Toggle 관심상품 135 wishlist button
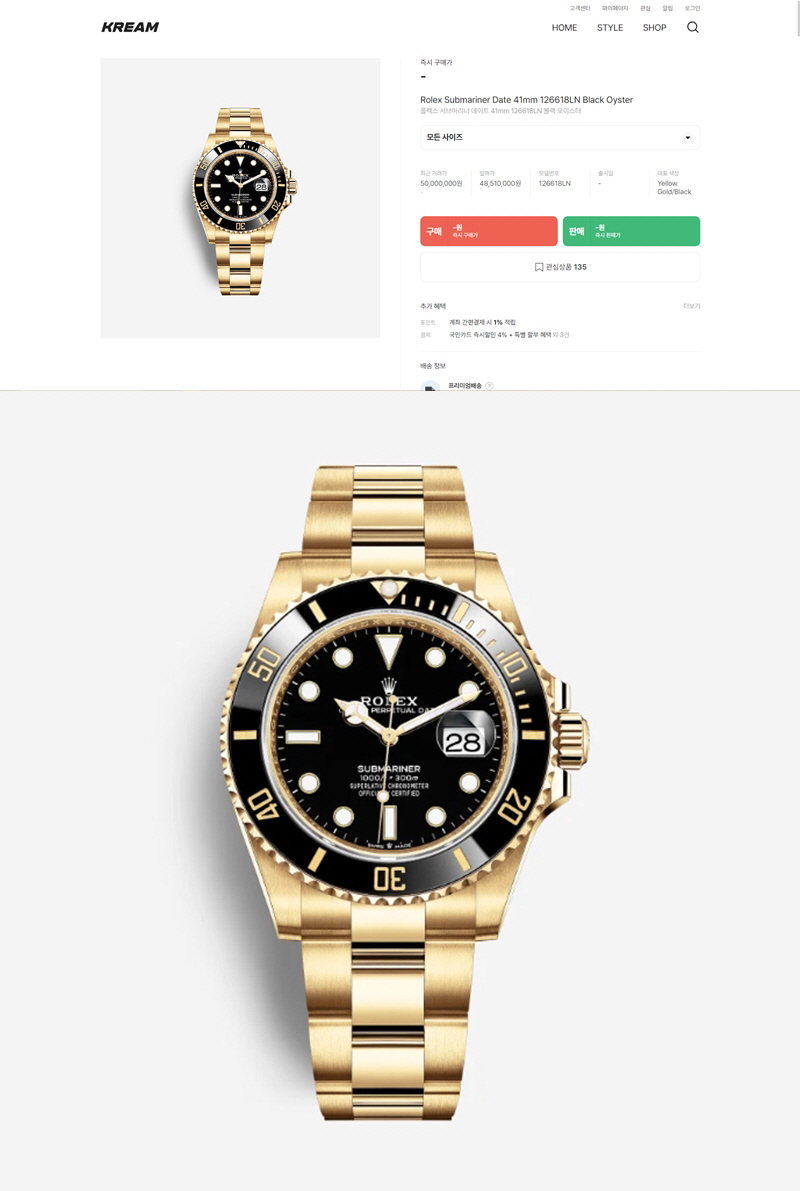The height and width of the screenshot is (1191, 800). [560, 267]
